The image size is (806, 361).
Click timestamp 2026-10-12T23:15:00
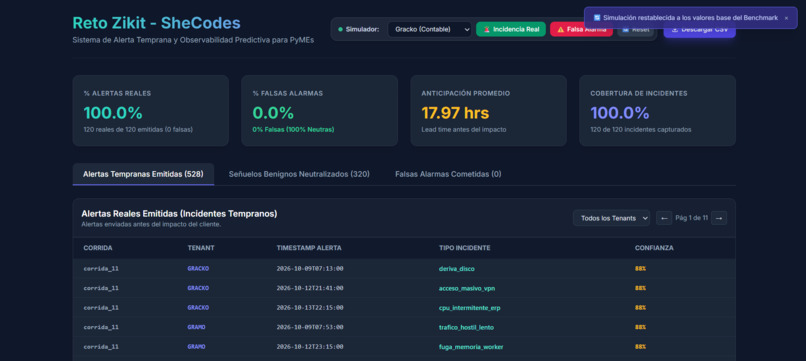pos(310,347)
